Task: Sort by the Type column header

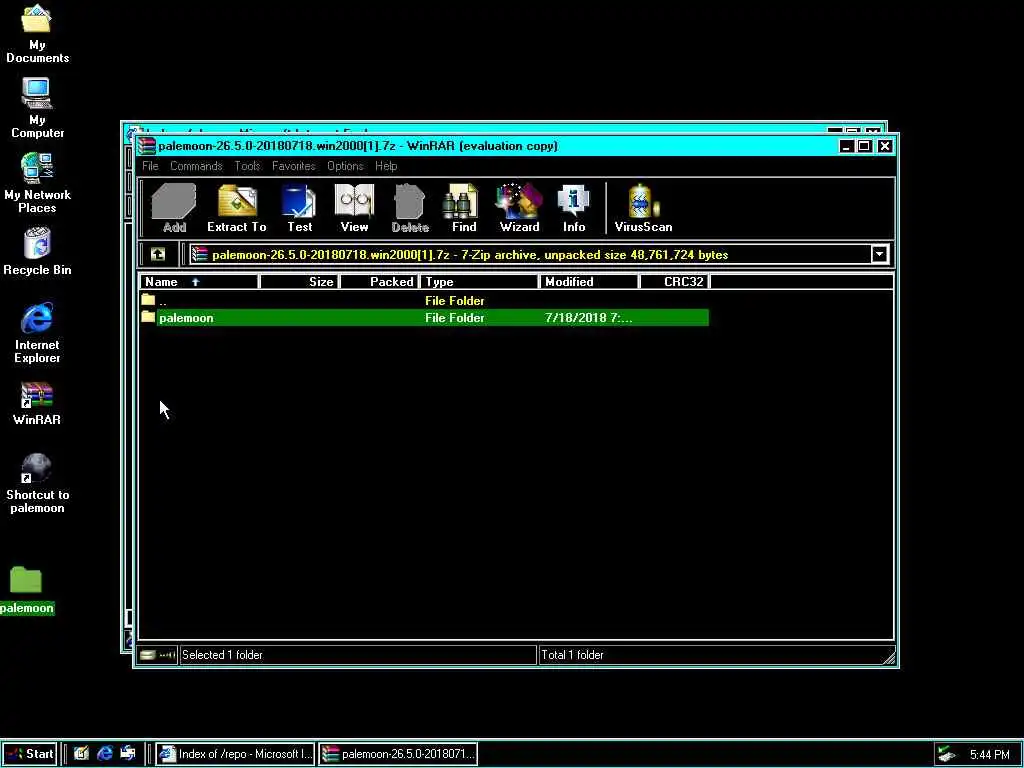Action: [x=479, y=282]
